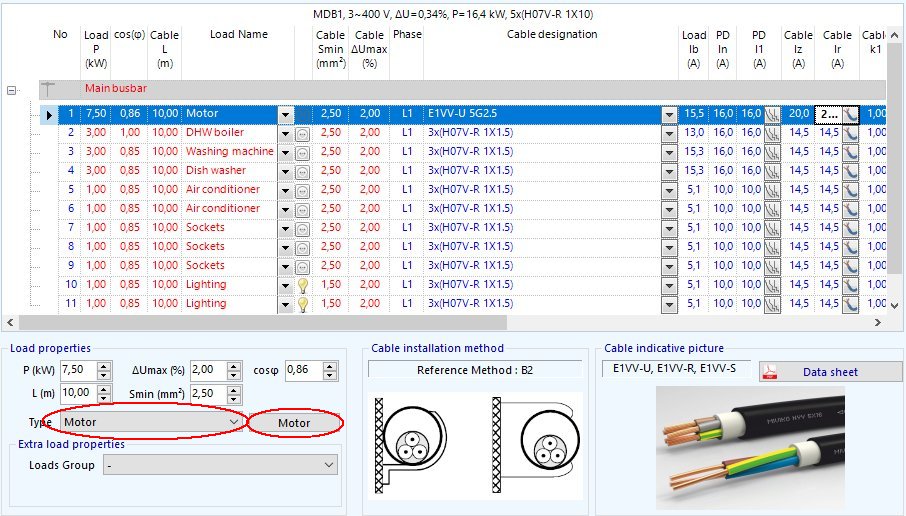Image resolution: width=906 pixels, height=516 pixels.
Task: Open cable designation dropdown for E1VV-U 5G2.5
Action: click(x=669, y=115)
